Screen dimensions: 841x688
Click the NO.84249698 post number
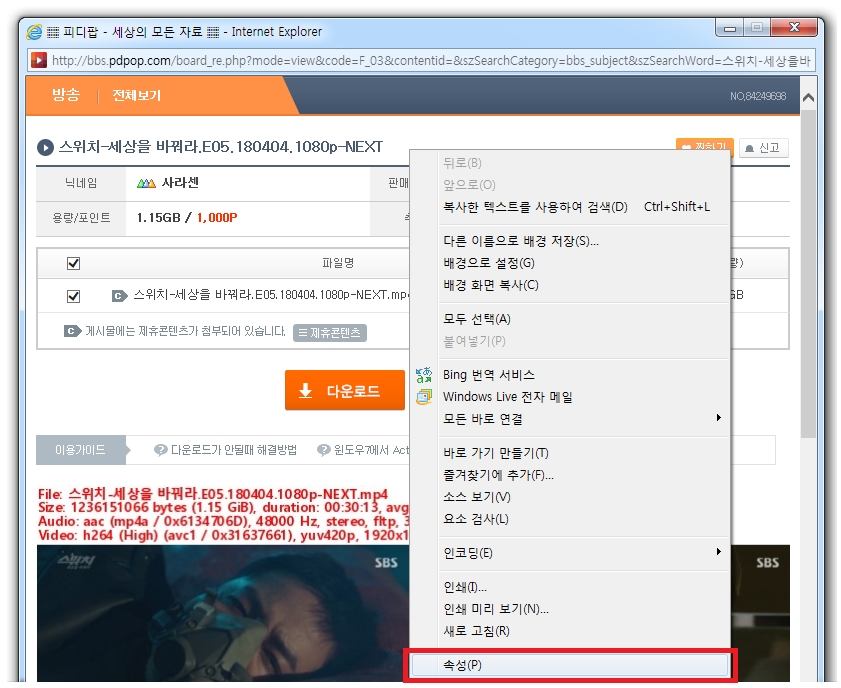[x=758, y=96]
